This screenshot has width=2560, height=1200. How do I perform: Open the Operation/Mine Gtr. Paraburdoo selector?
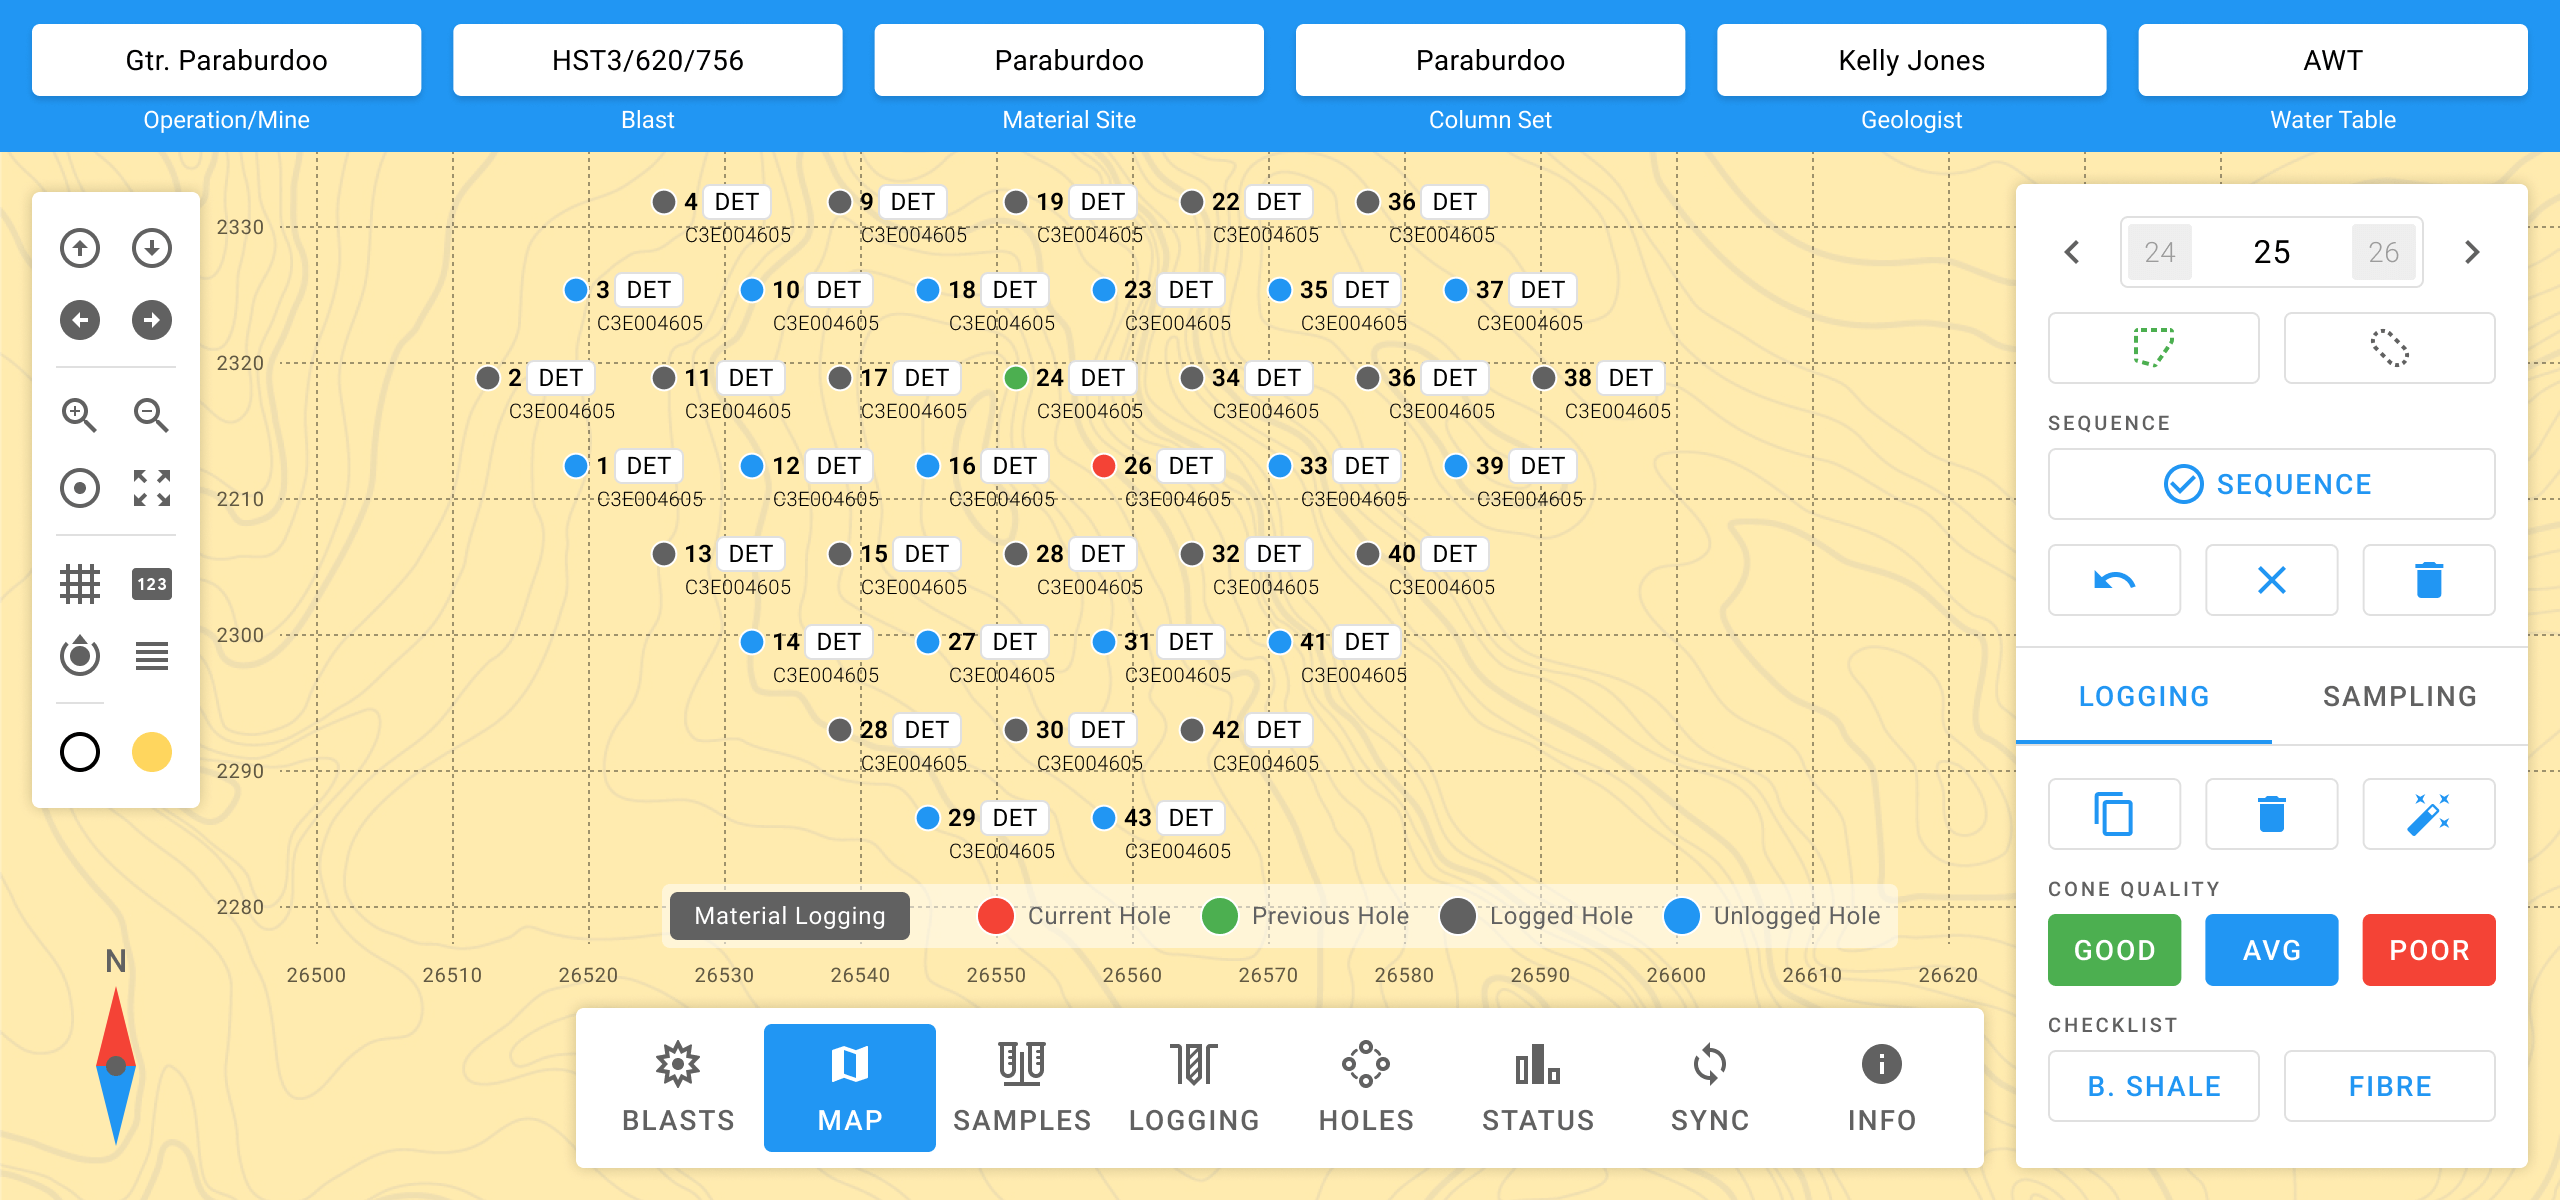[226, 60]
